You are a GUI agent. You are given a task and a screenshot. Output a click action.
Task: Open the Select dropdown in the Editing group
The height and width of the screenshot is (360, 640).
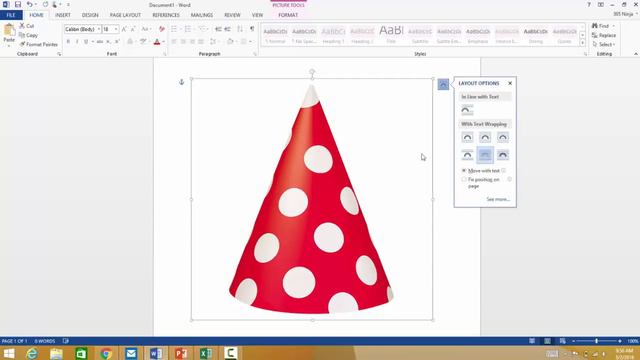(604, 44)
